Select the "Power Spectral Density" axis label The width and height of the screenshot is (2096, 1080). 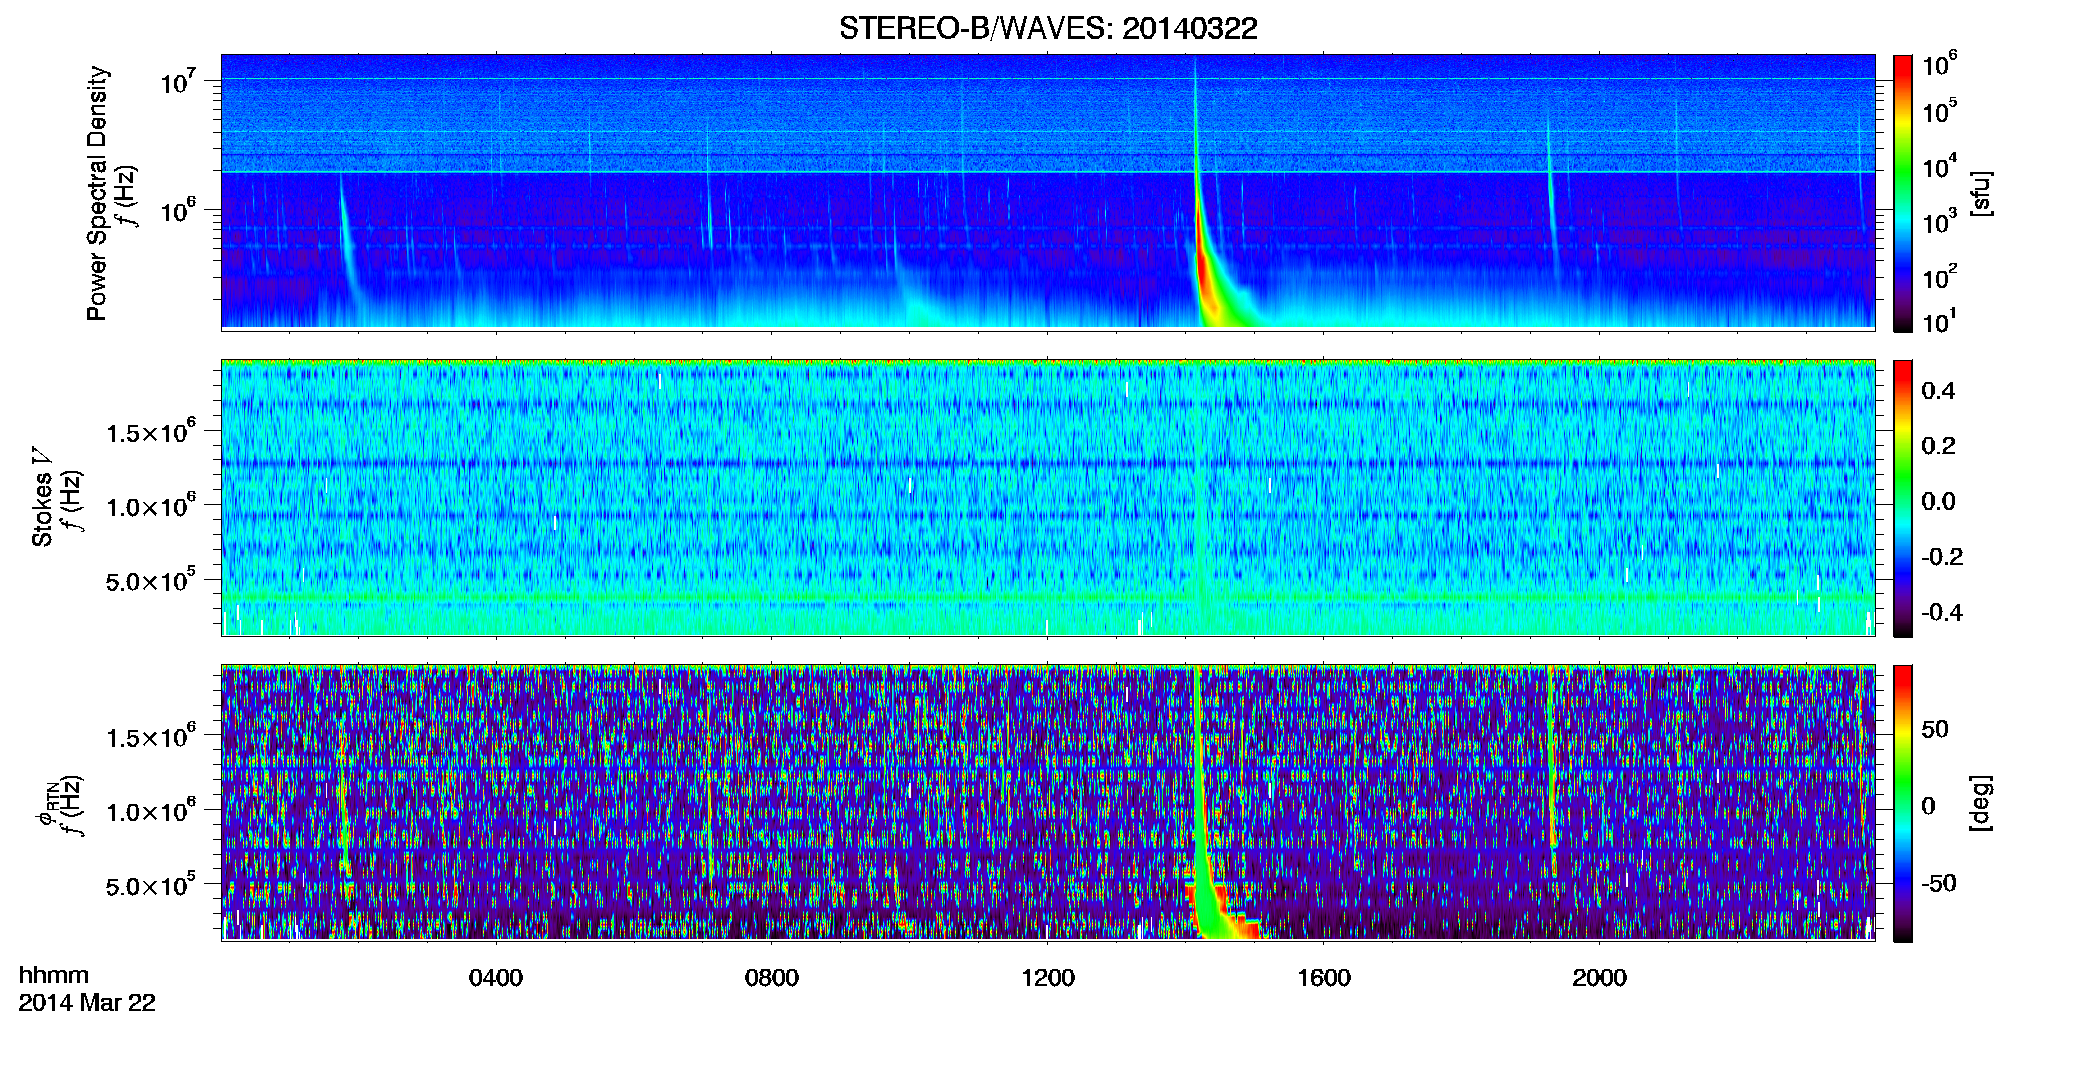click(x=97, y=193)
